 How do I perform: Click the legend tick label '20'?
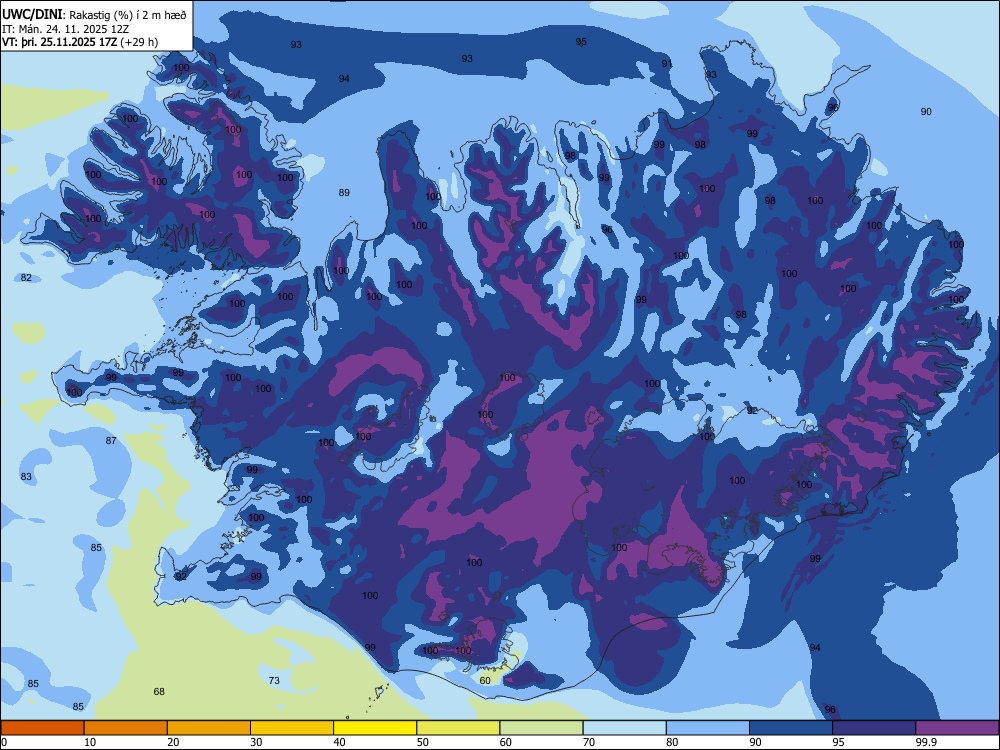[x=173, y=742]
